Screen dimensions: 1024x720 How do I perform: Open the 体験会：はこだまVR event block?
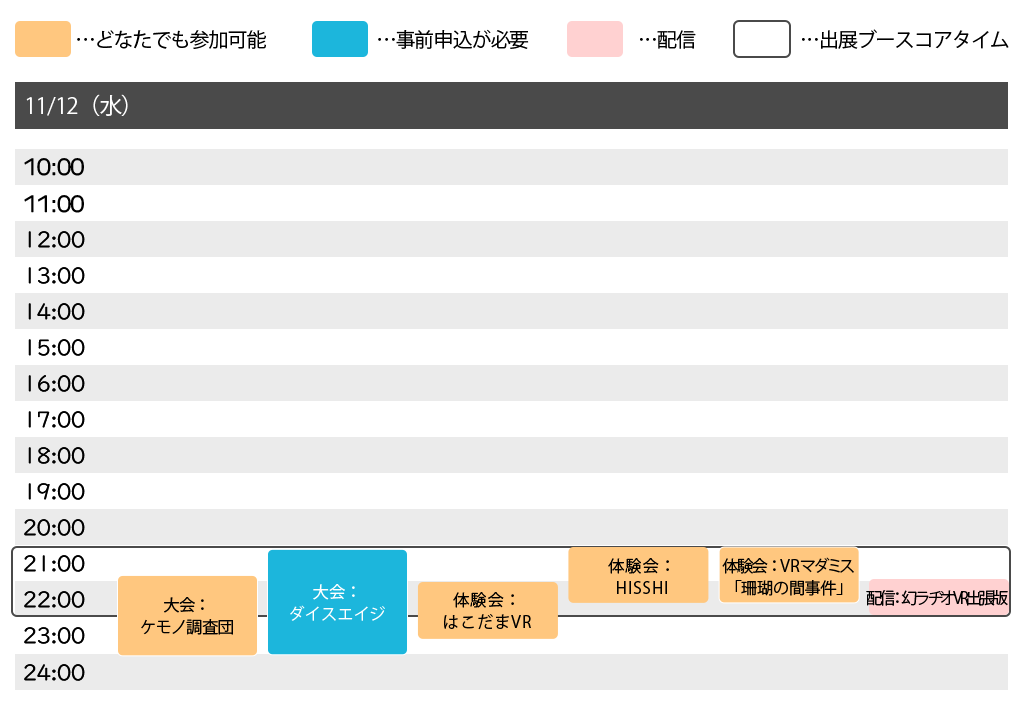pos(487,611)
